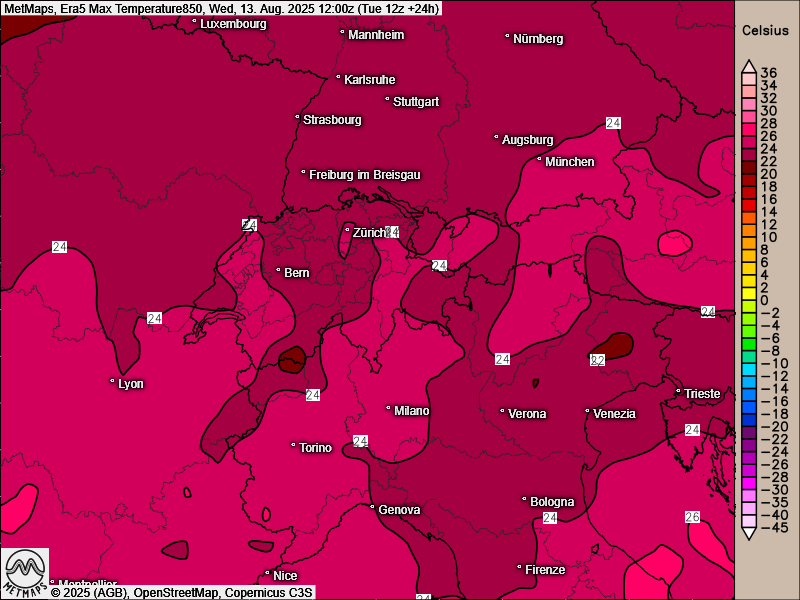Select the München city label
This screenshot has width=800, height=600.
point(569,162)
